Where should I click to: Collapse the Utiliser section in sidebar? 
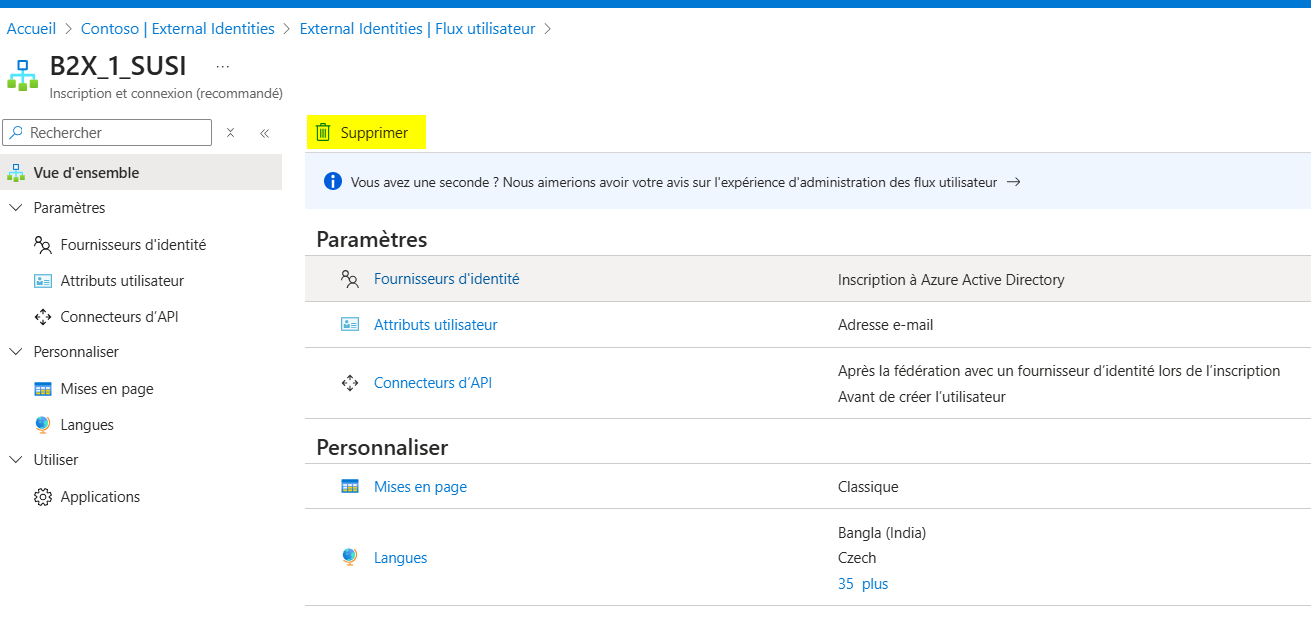tap(15, 460)
